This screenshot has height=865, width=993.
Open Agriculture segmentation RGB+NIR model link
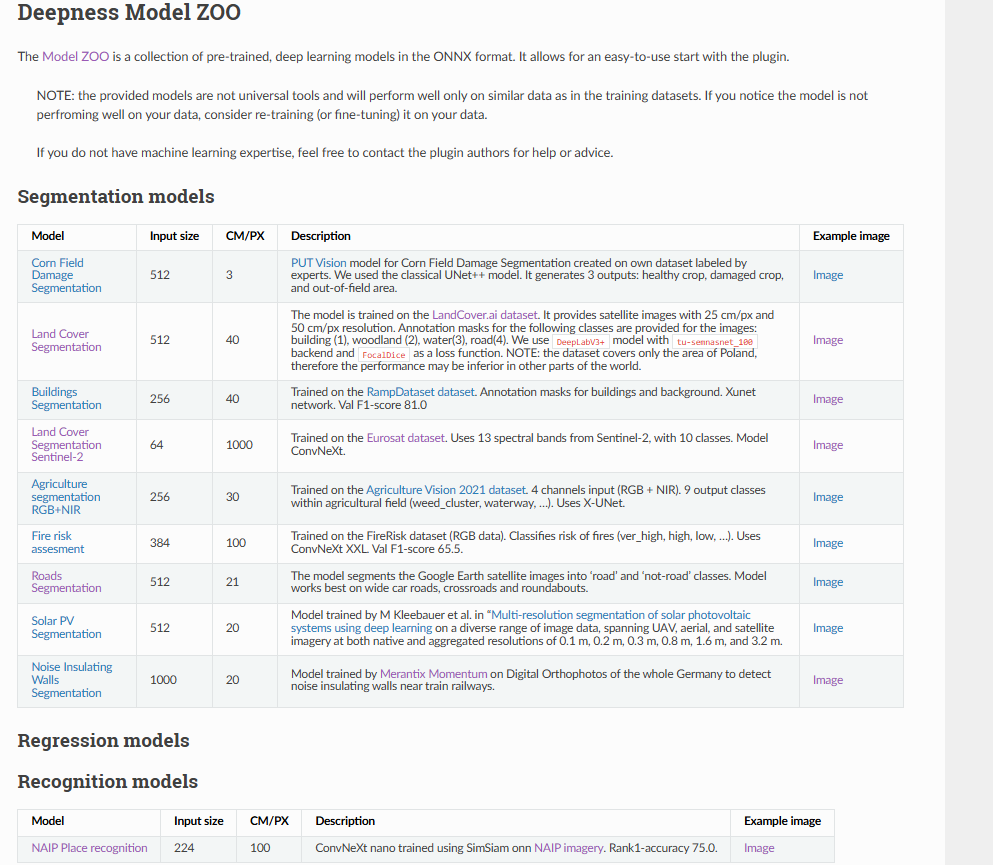click(66, 496)
